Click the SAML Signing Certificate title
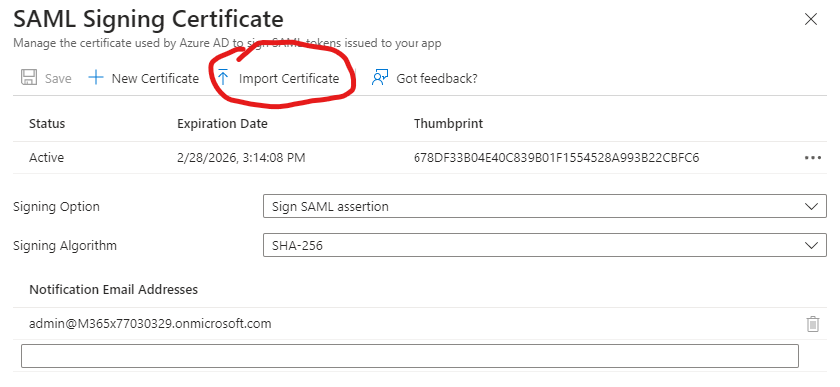840x387 pixels. click(148, 20)
